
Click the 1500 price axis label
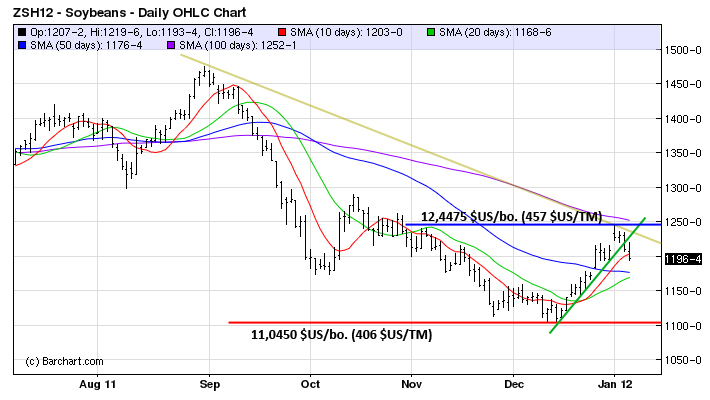(x=681, y=50)
